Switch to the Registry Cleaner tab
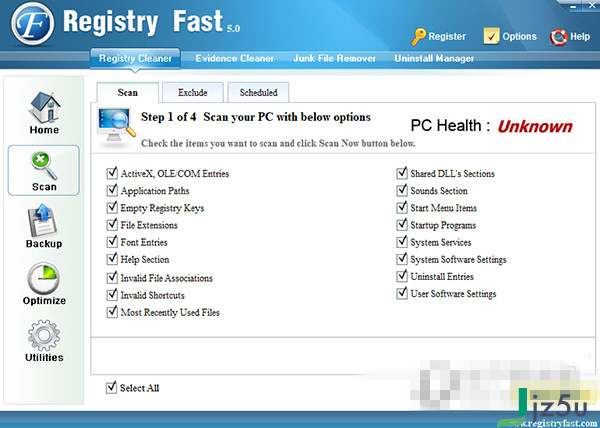Screen dimensions: 600x428 (x=135, y=59)
